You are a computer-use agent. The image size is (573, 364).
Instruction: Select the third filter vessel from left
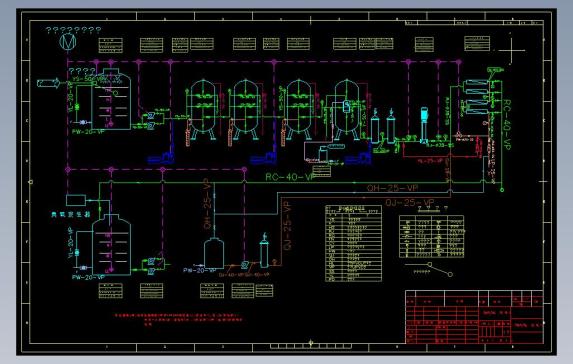click(x=299, y=109)
